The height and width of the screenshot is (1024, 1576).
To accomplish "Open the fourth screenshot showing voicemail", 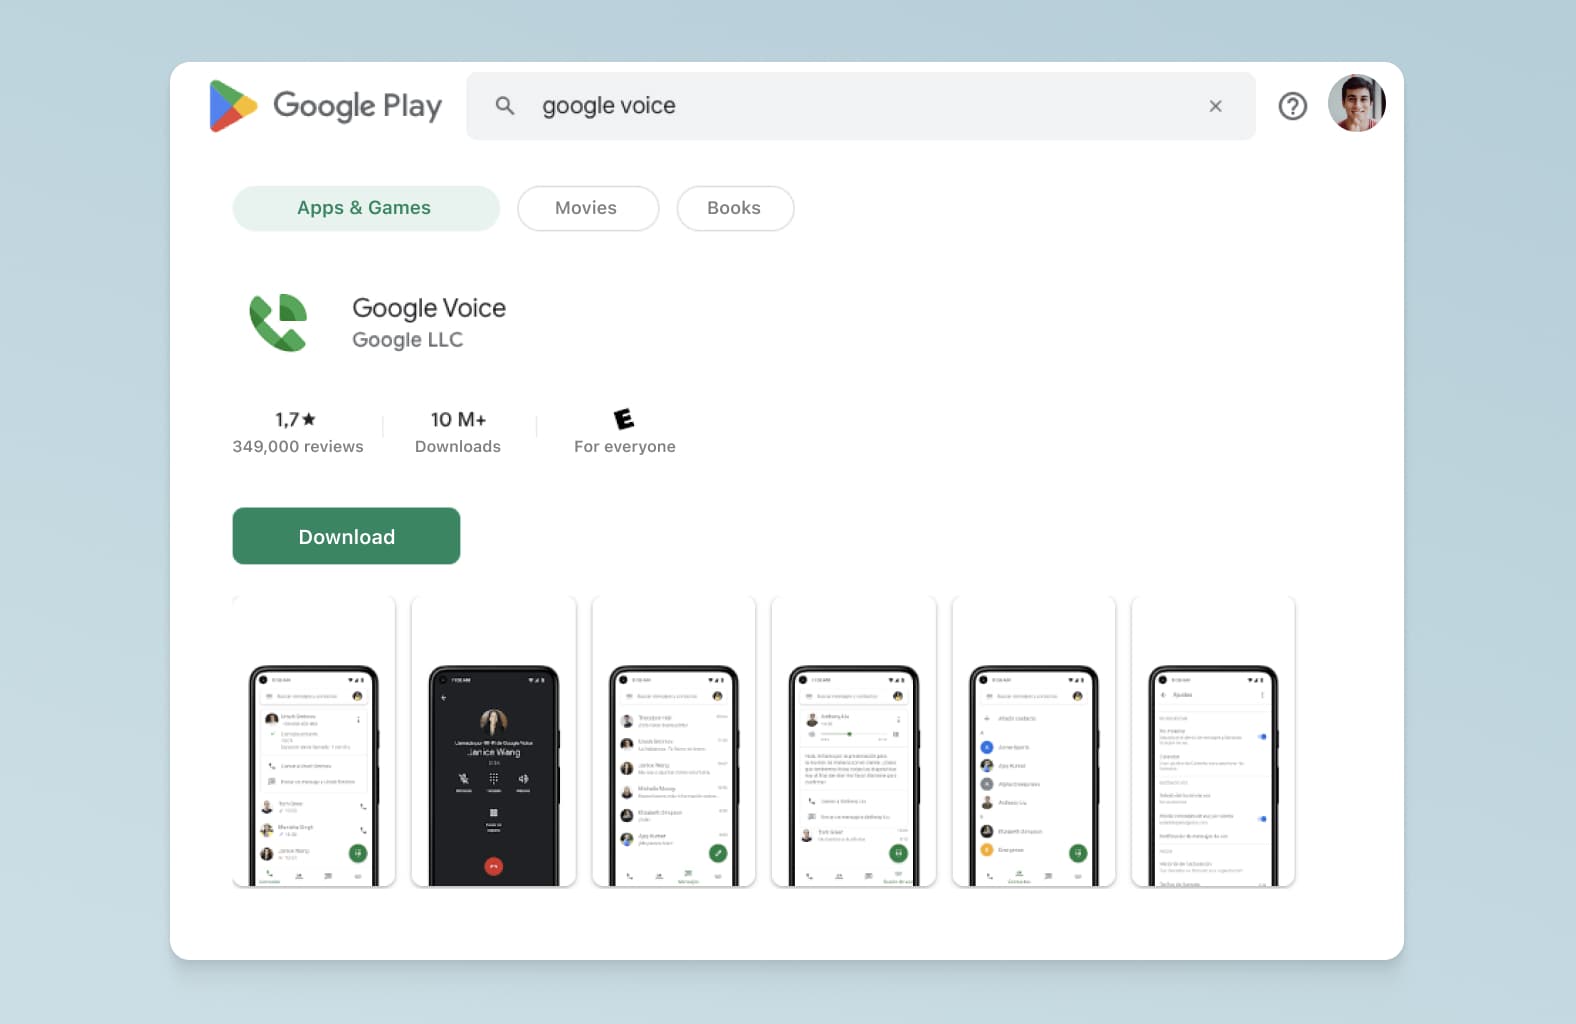I will tap(854, 741).
